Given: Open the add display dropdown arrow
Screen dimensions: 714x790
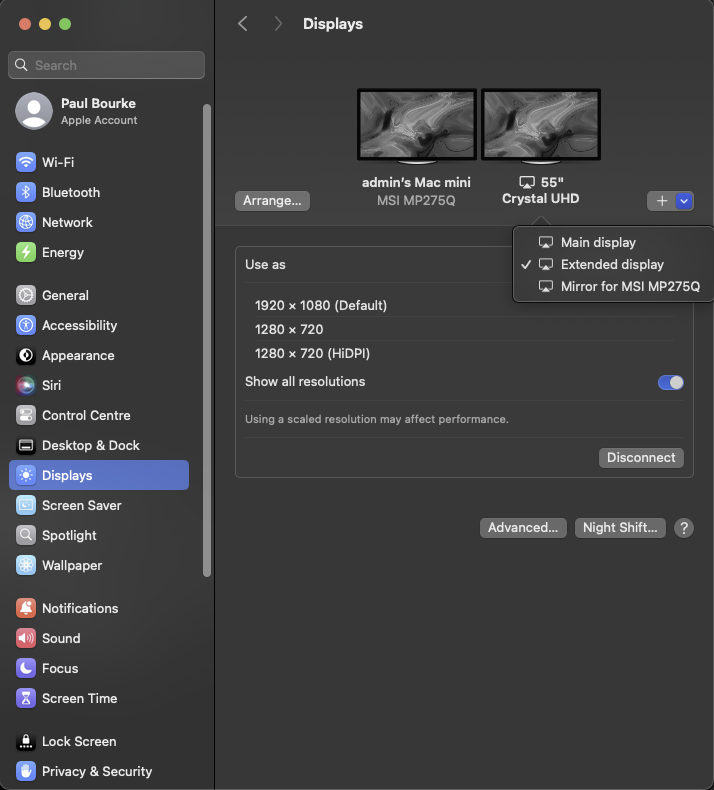Looking at the screenshot, I should pos(684,201).
